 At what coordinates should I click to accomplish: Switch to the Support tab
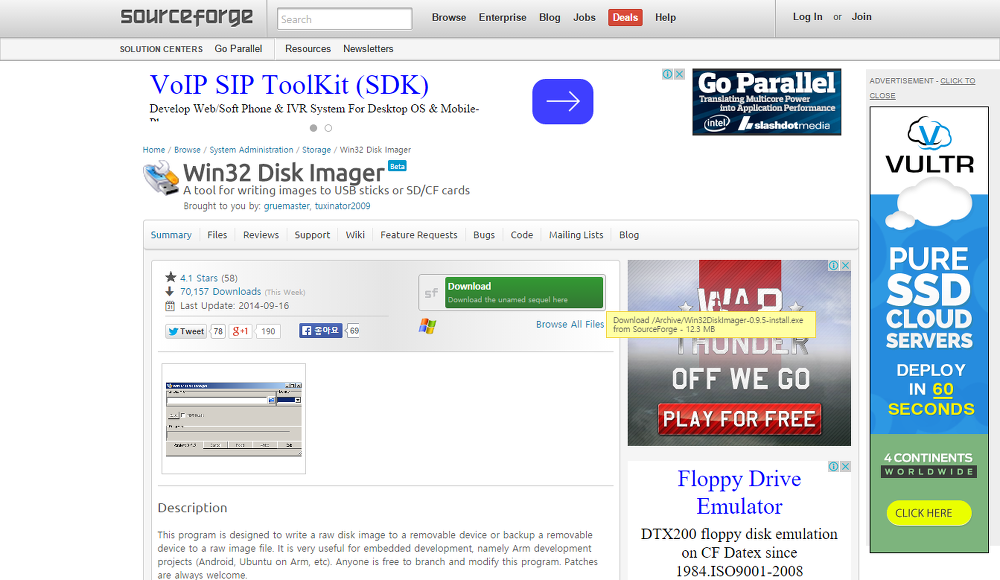coord(312,235)
